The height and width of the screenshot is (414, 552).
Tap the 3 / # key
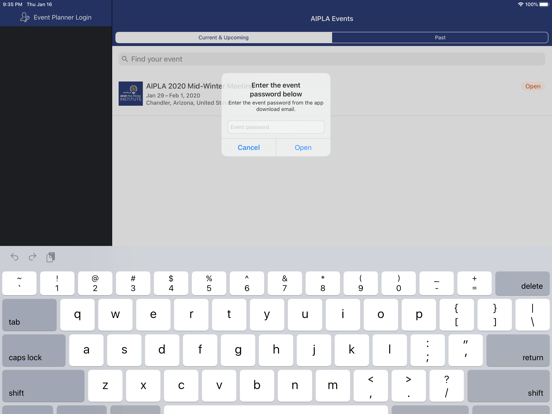coord(133,283)
